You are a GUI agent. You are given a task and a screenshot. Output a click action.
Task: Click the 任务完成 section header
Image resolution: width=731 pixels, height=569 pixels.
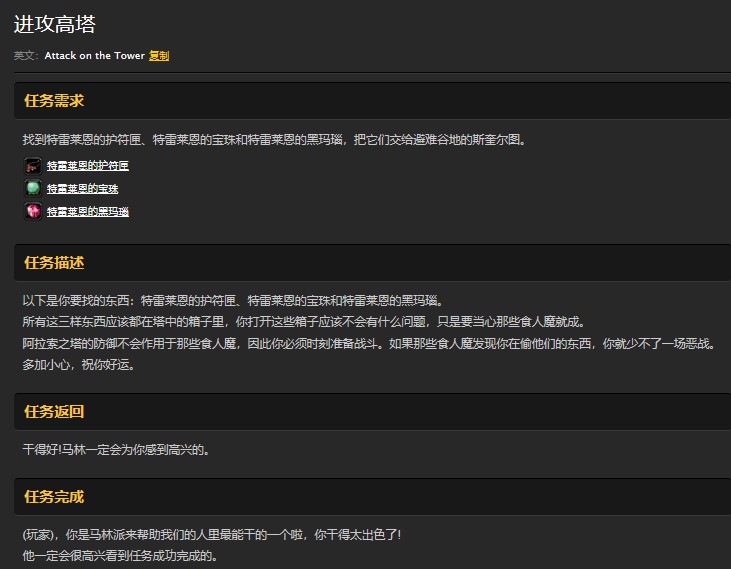(x=54, y=497)
